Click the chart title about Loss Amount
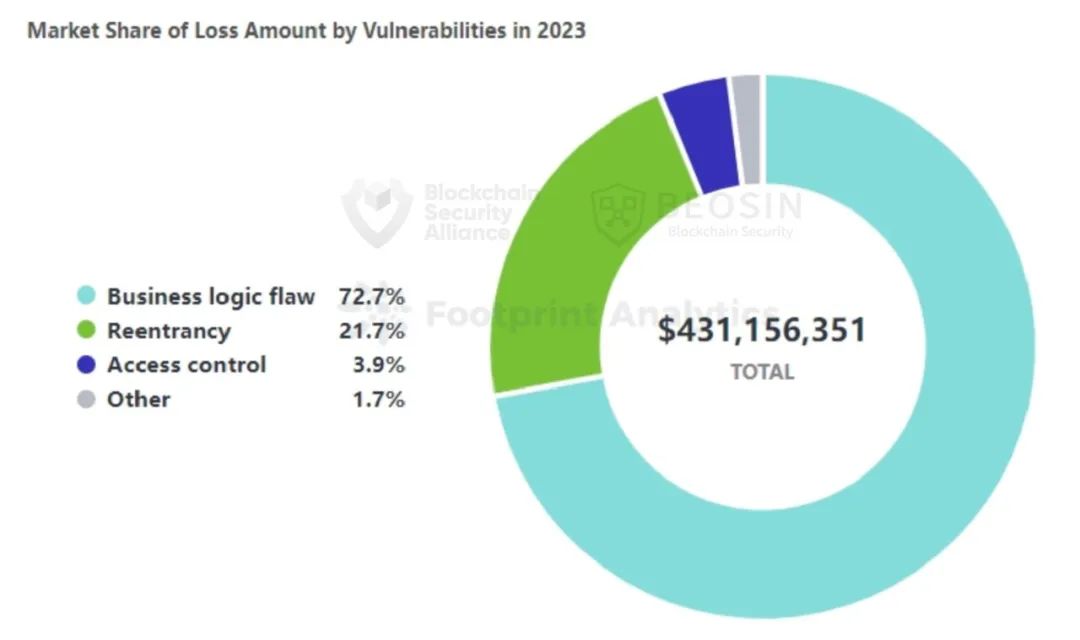1080x640 pixels. point(306,30)
